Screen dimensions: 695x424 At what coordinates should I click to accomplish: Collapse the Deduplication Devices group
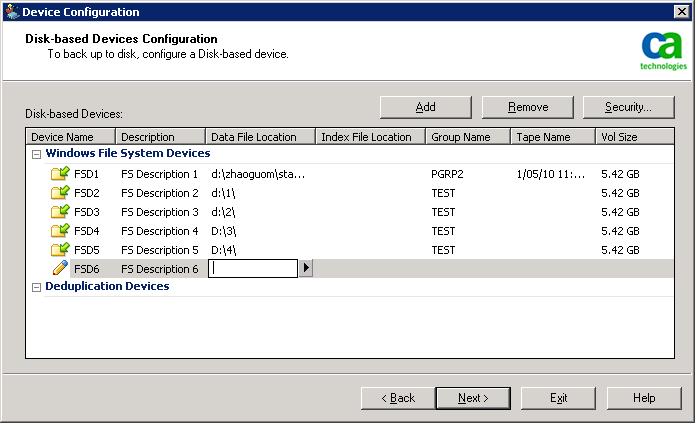pyautogui.click(x=37, y=287)
